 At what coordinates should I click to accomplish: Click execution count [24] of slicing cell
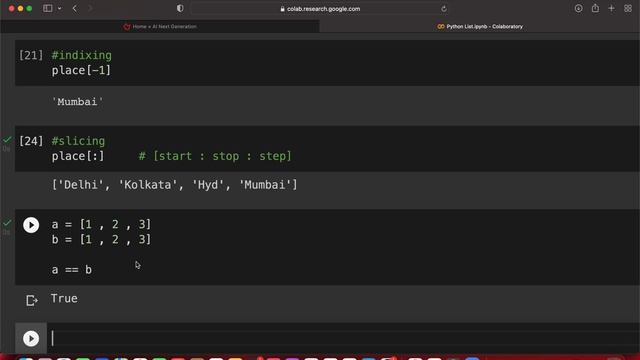(31, 141)
